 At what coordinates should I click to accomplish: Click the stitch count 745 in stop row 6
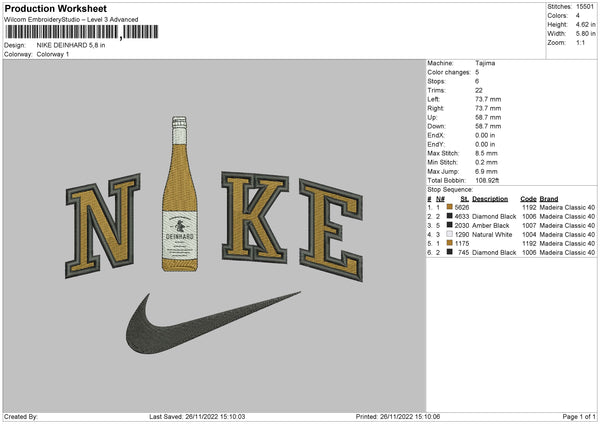tap(463, 253)
